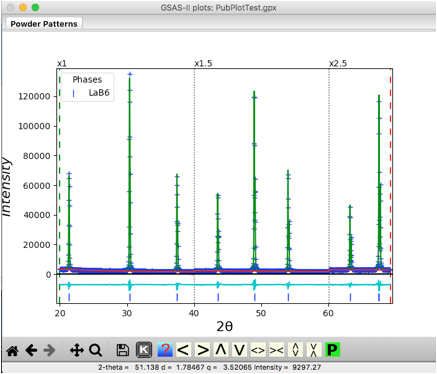Click the x2.5 magnification label
This screenshot has height=374, width=437.
point(338,63)
